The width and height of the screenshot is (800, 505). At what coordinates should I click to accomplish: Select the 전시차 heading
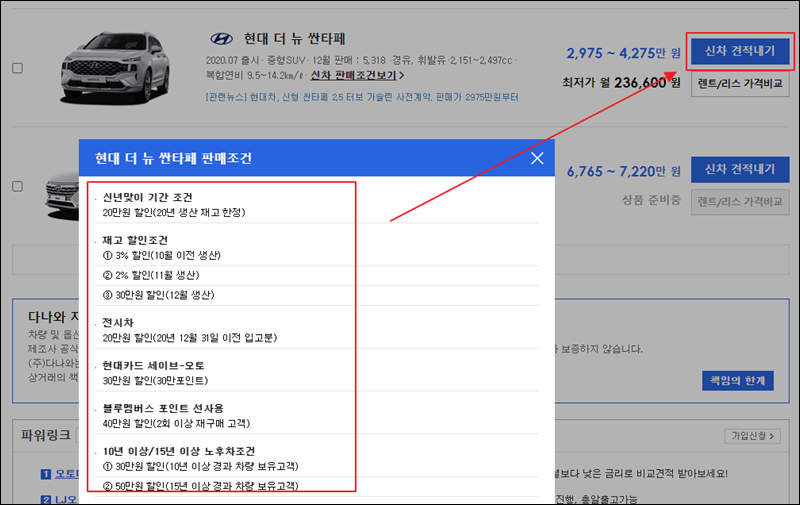point(118,323)
